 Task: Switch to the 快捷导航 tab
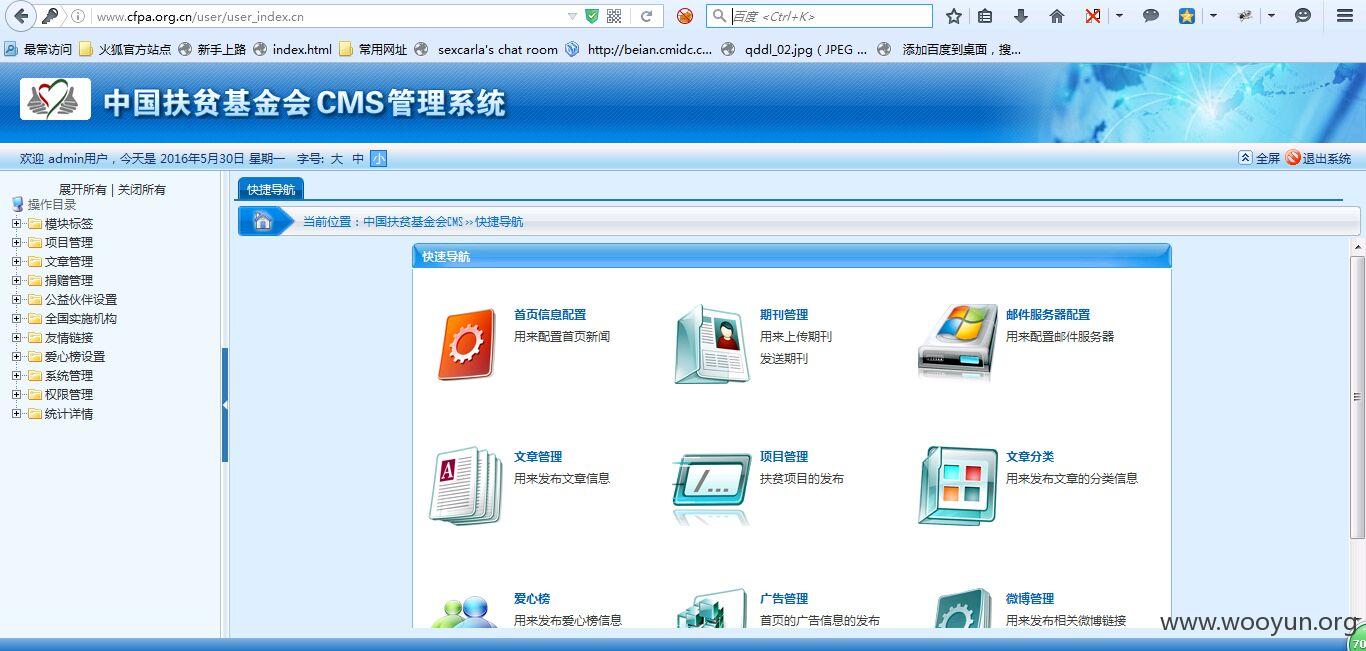click(271, 189)
